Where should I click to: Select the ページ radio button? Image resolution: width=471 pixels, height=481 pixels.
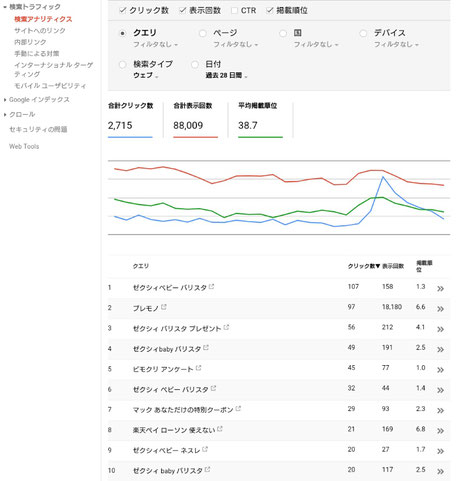(202, 33)
